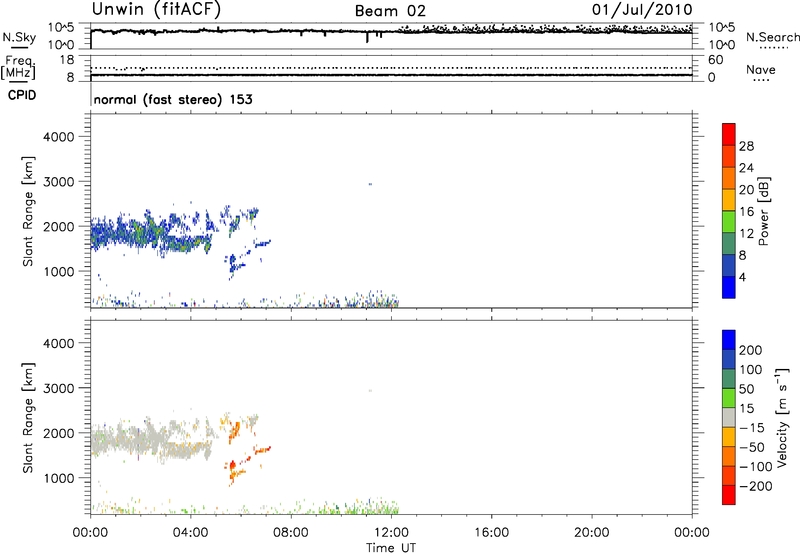Click the velocity panel 'Slant Range [km]' label
The image size is (800, 554).
point(28,418)
